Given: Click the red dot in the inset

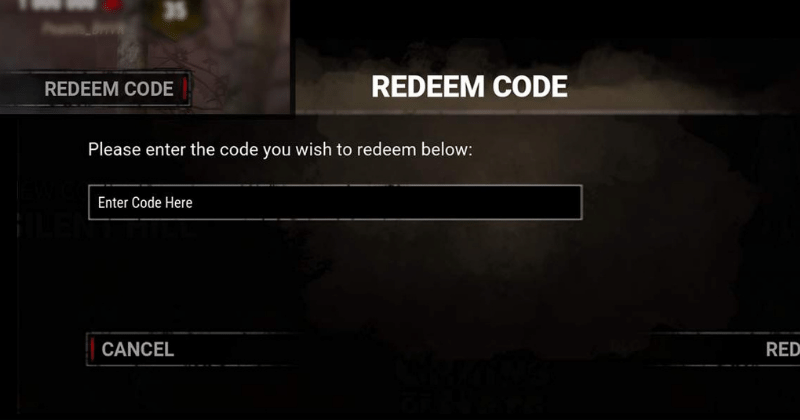Looking at the screenshot, I should click(113, 5).
